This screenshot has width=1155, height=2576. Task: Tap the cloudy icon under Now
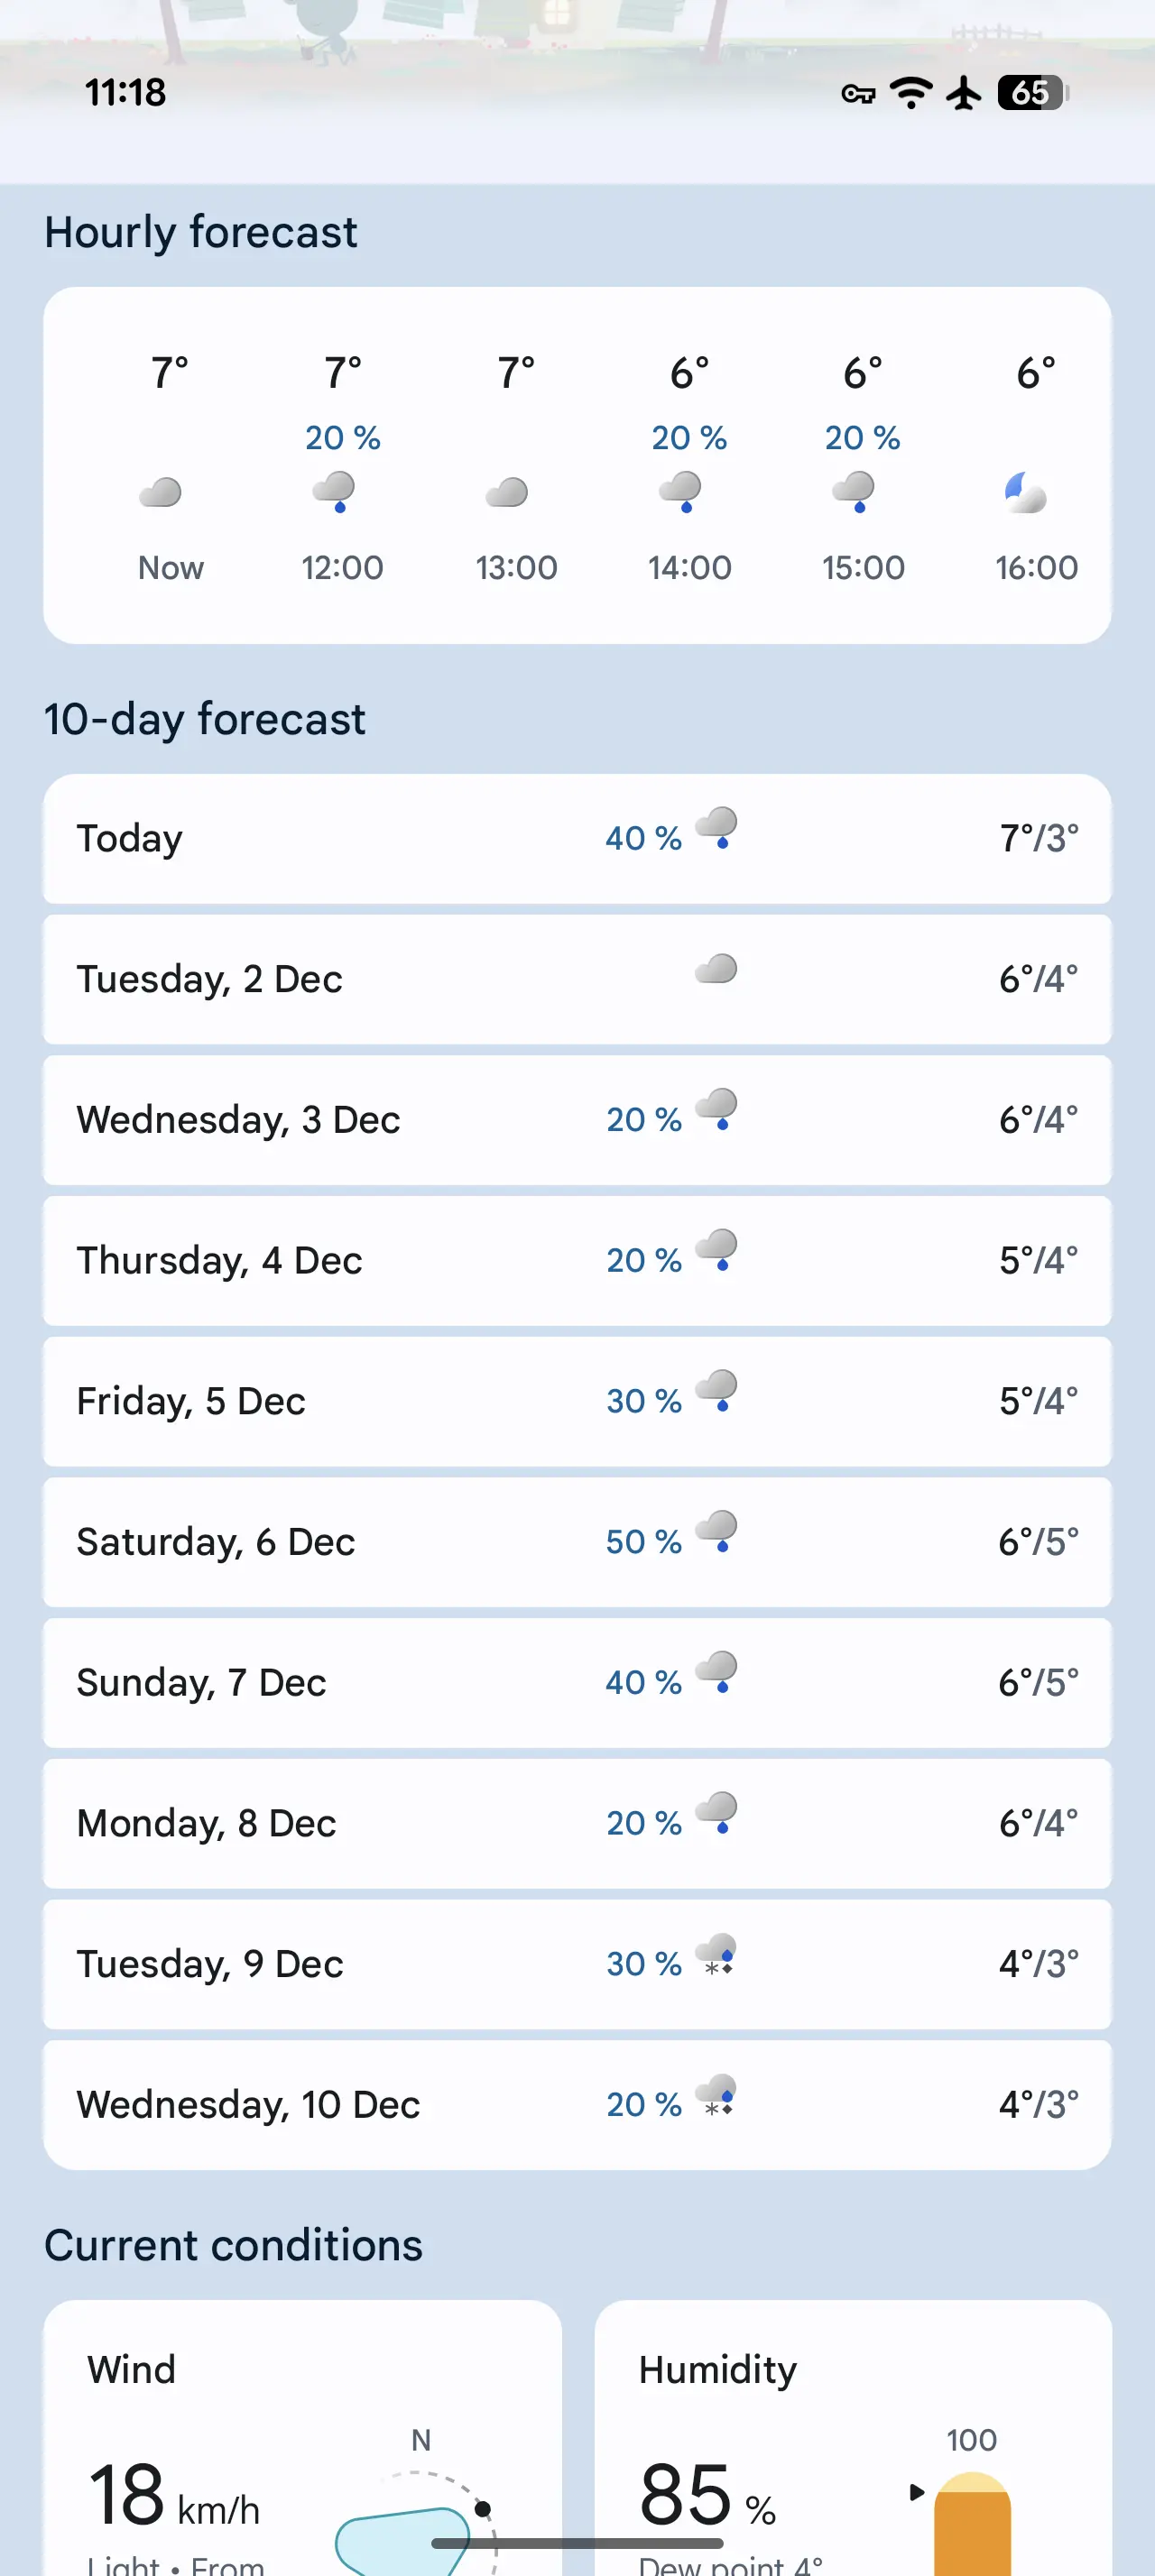click(x=160, y=492)
